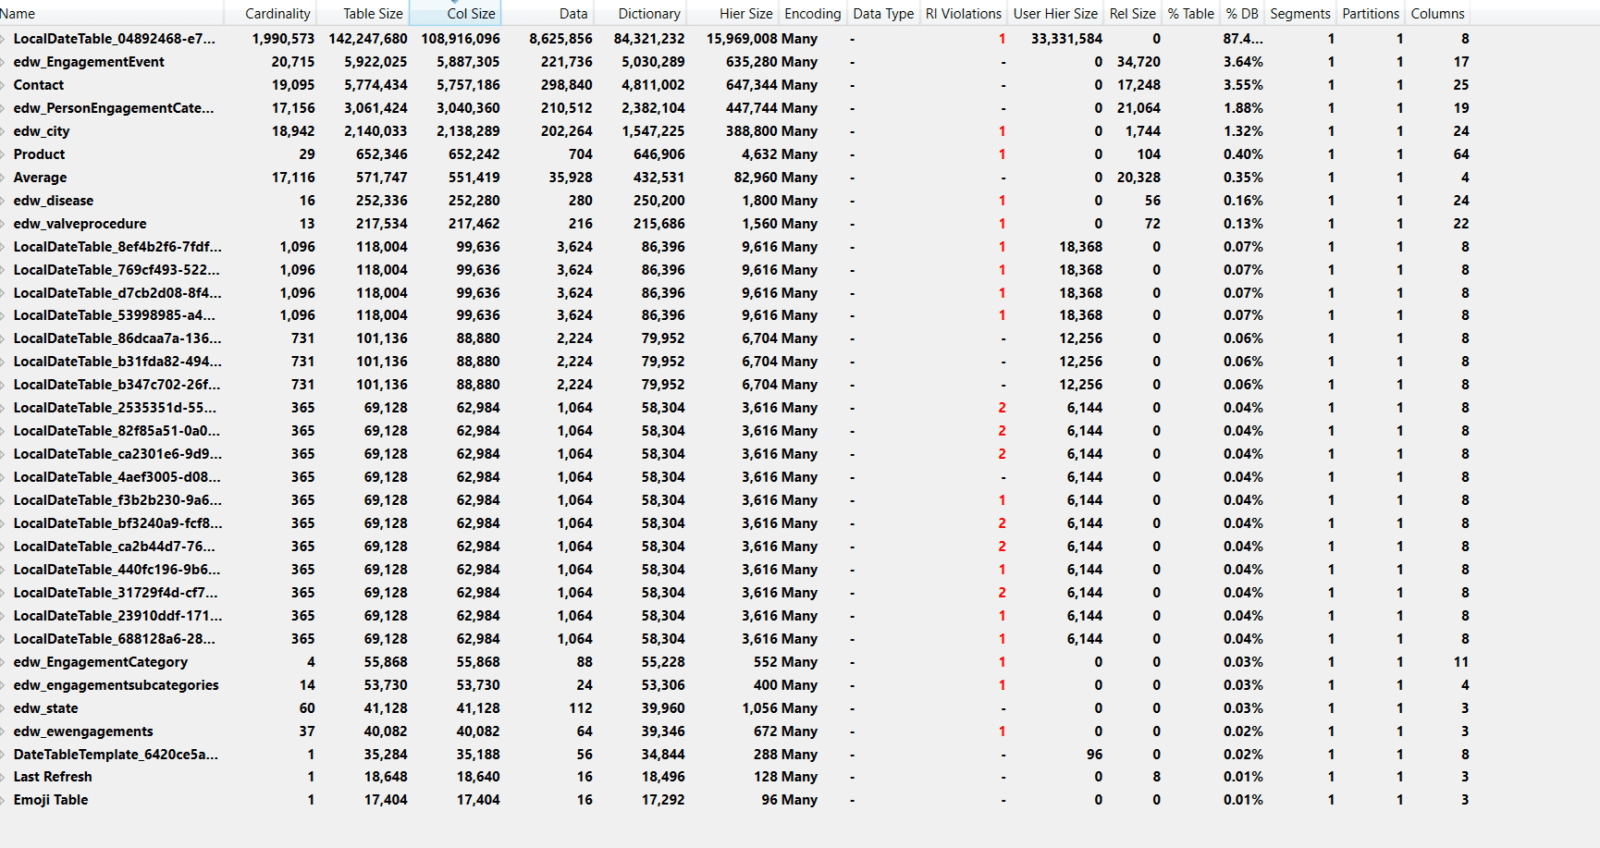Select the LocalDateTable_4aef3005-d08... row
The height and width of the screenshot is (848, 1600).
coord(735,477)
